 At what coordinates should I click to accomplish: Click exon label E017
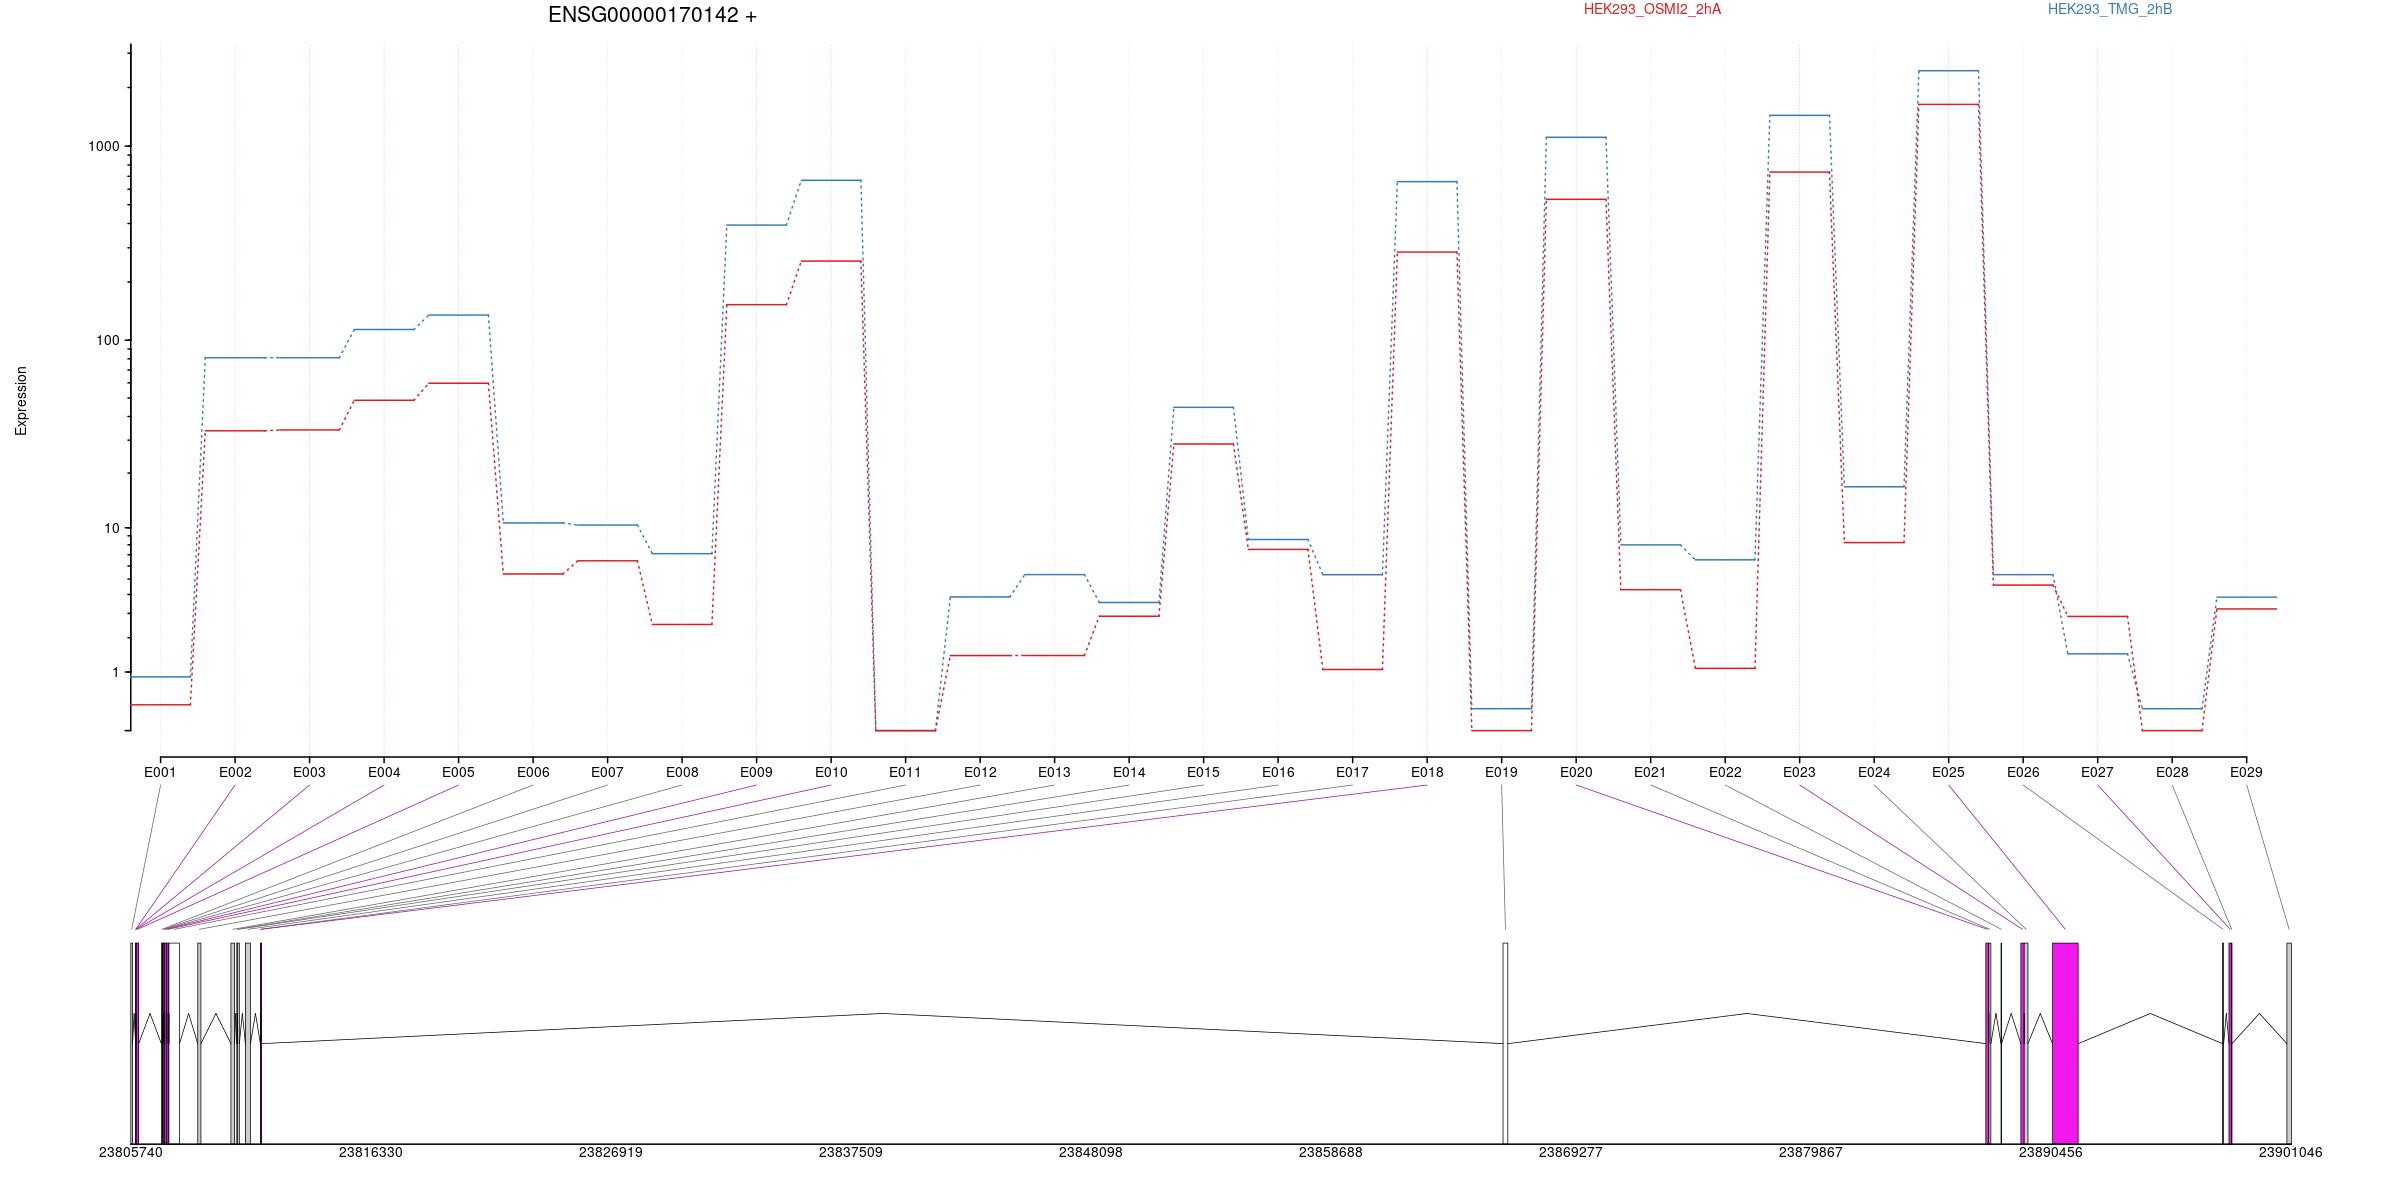point(1352,772)
